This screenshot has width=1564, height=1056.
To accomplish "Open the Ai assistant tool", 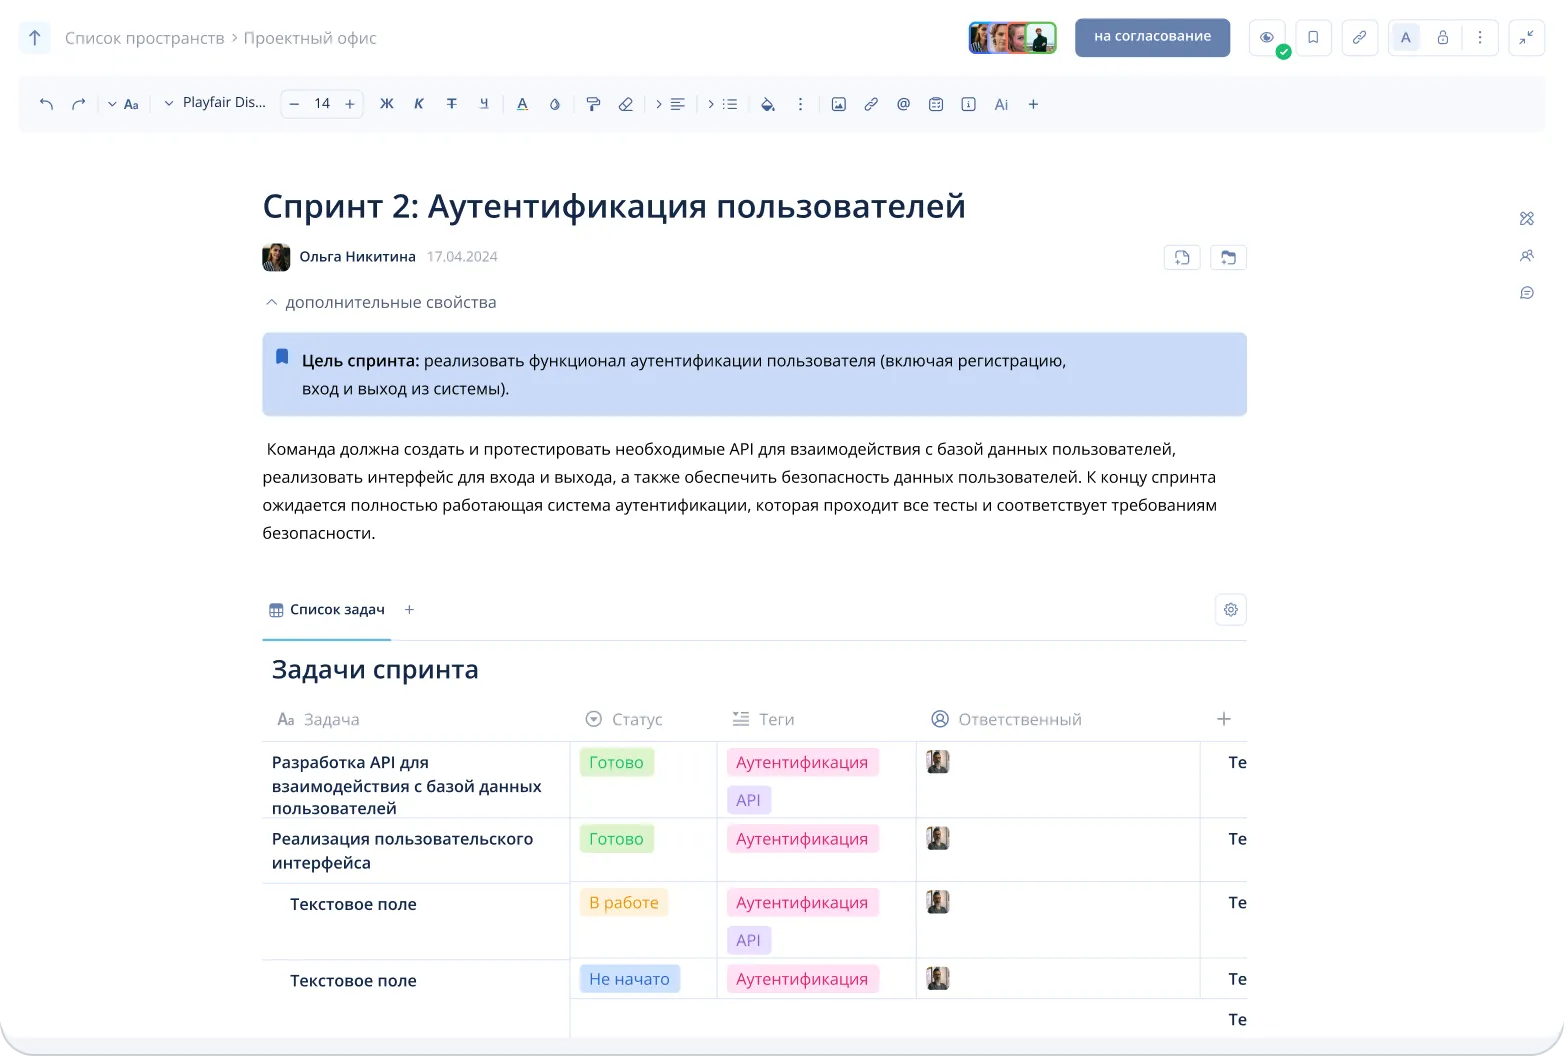I will pyautogui.click(x=1001, y=104).
